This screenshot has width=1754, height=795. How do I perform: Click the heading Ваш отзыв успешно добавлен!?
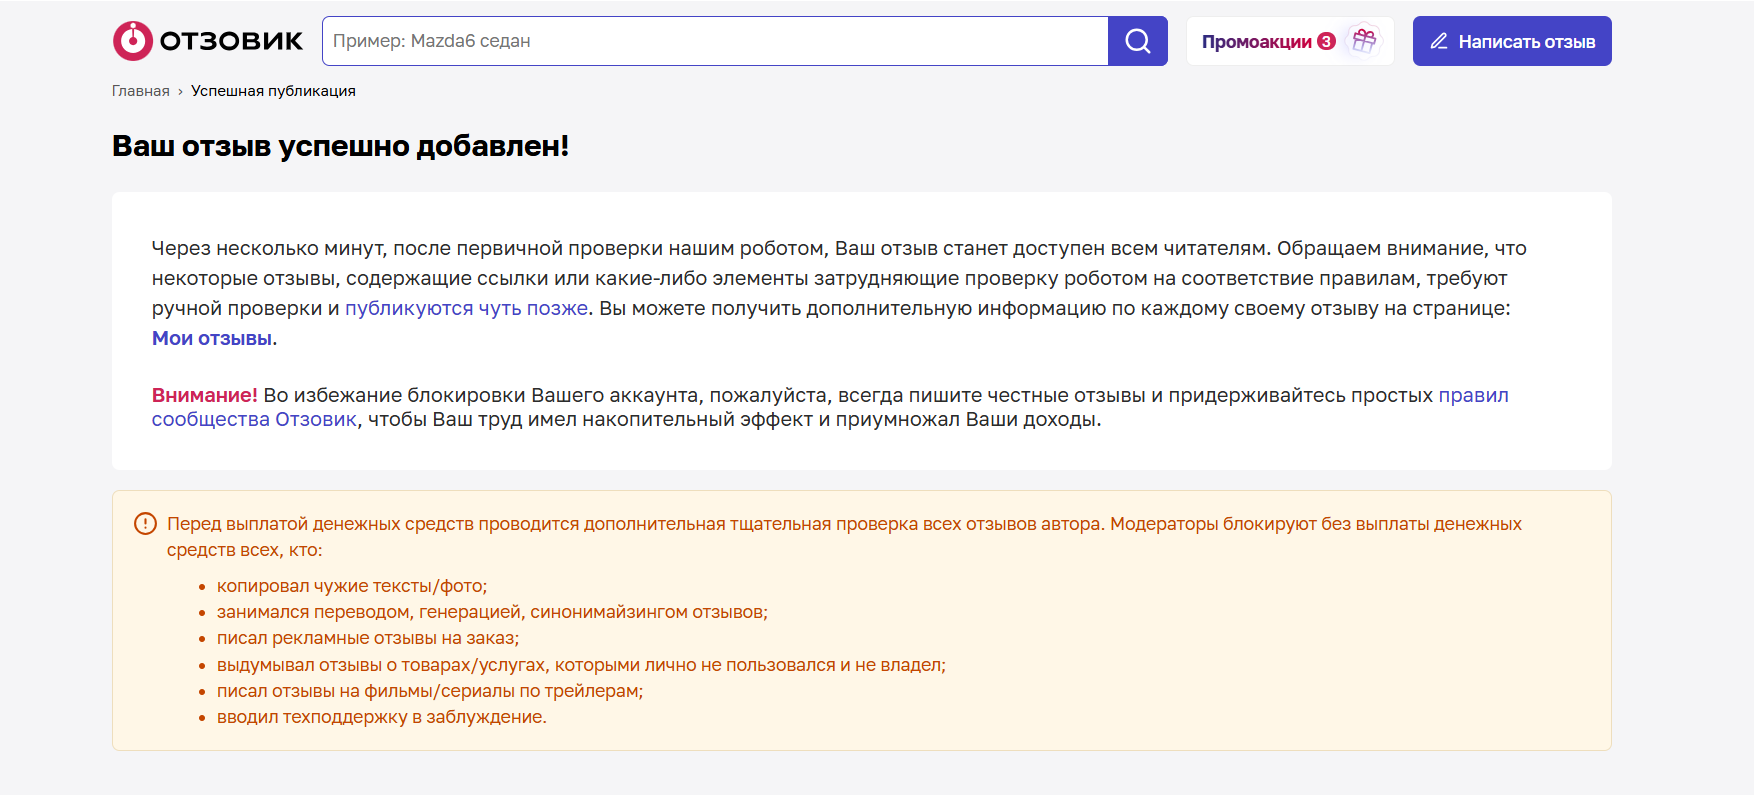point(340,146)
